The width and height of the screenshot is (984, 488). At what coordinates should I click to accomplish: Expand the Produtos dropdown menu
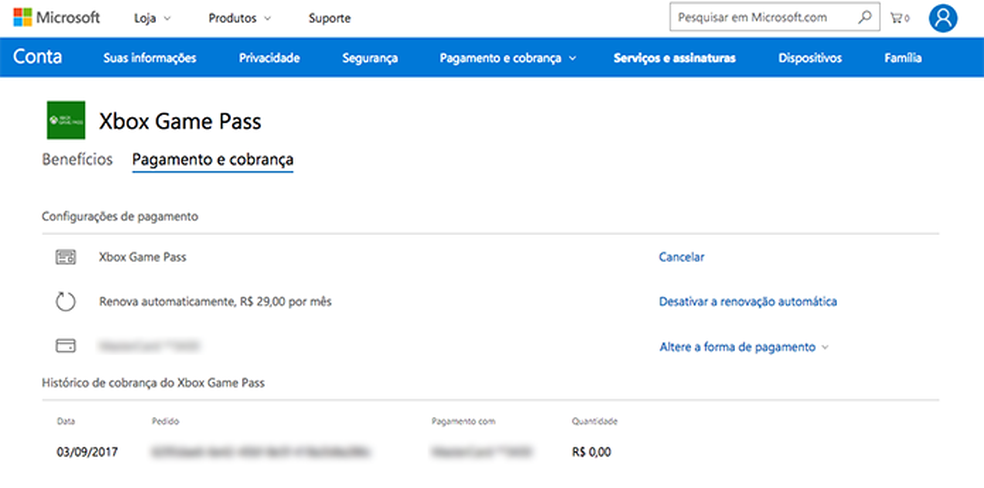(x=240, y=18)
